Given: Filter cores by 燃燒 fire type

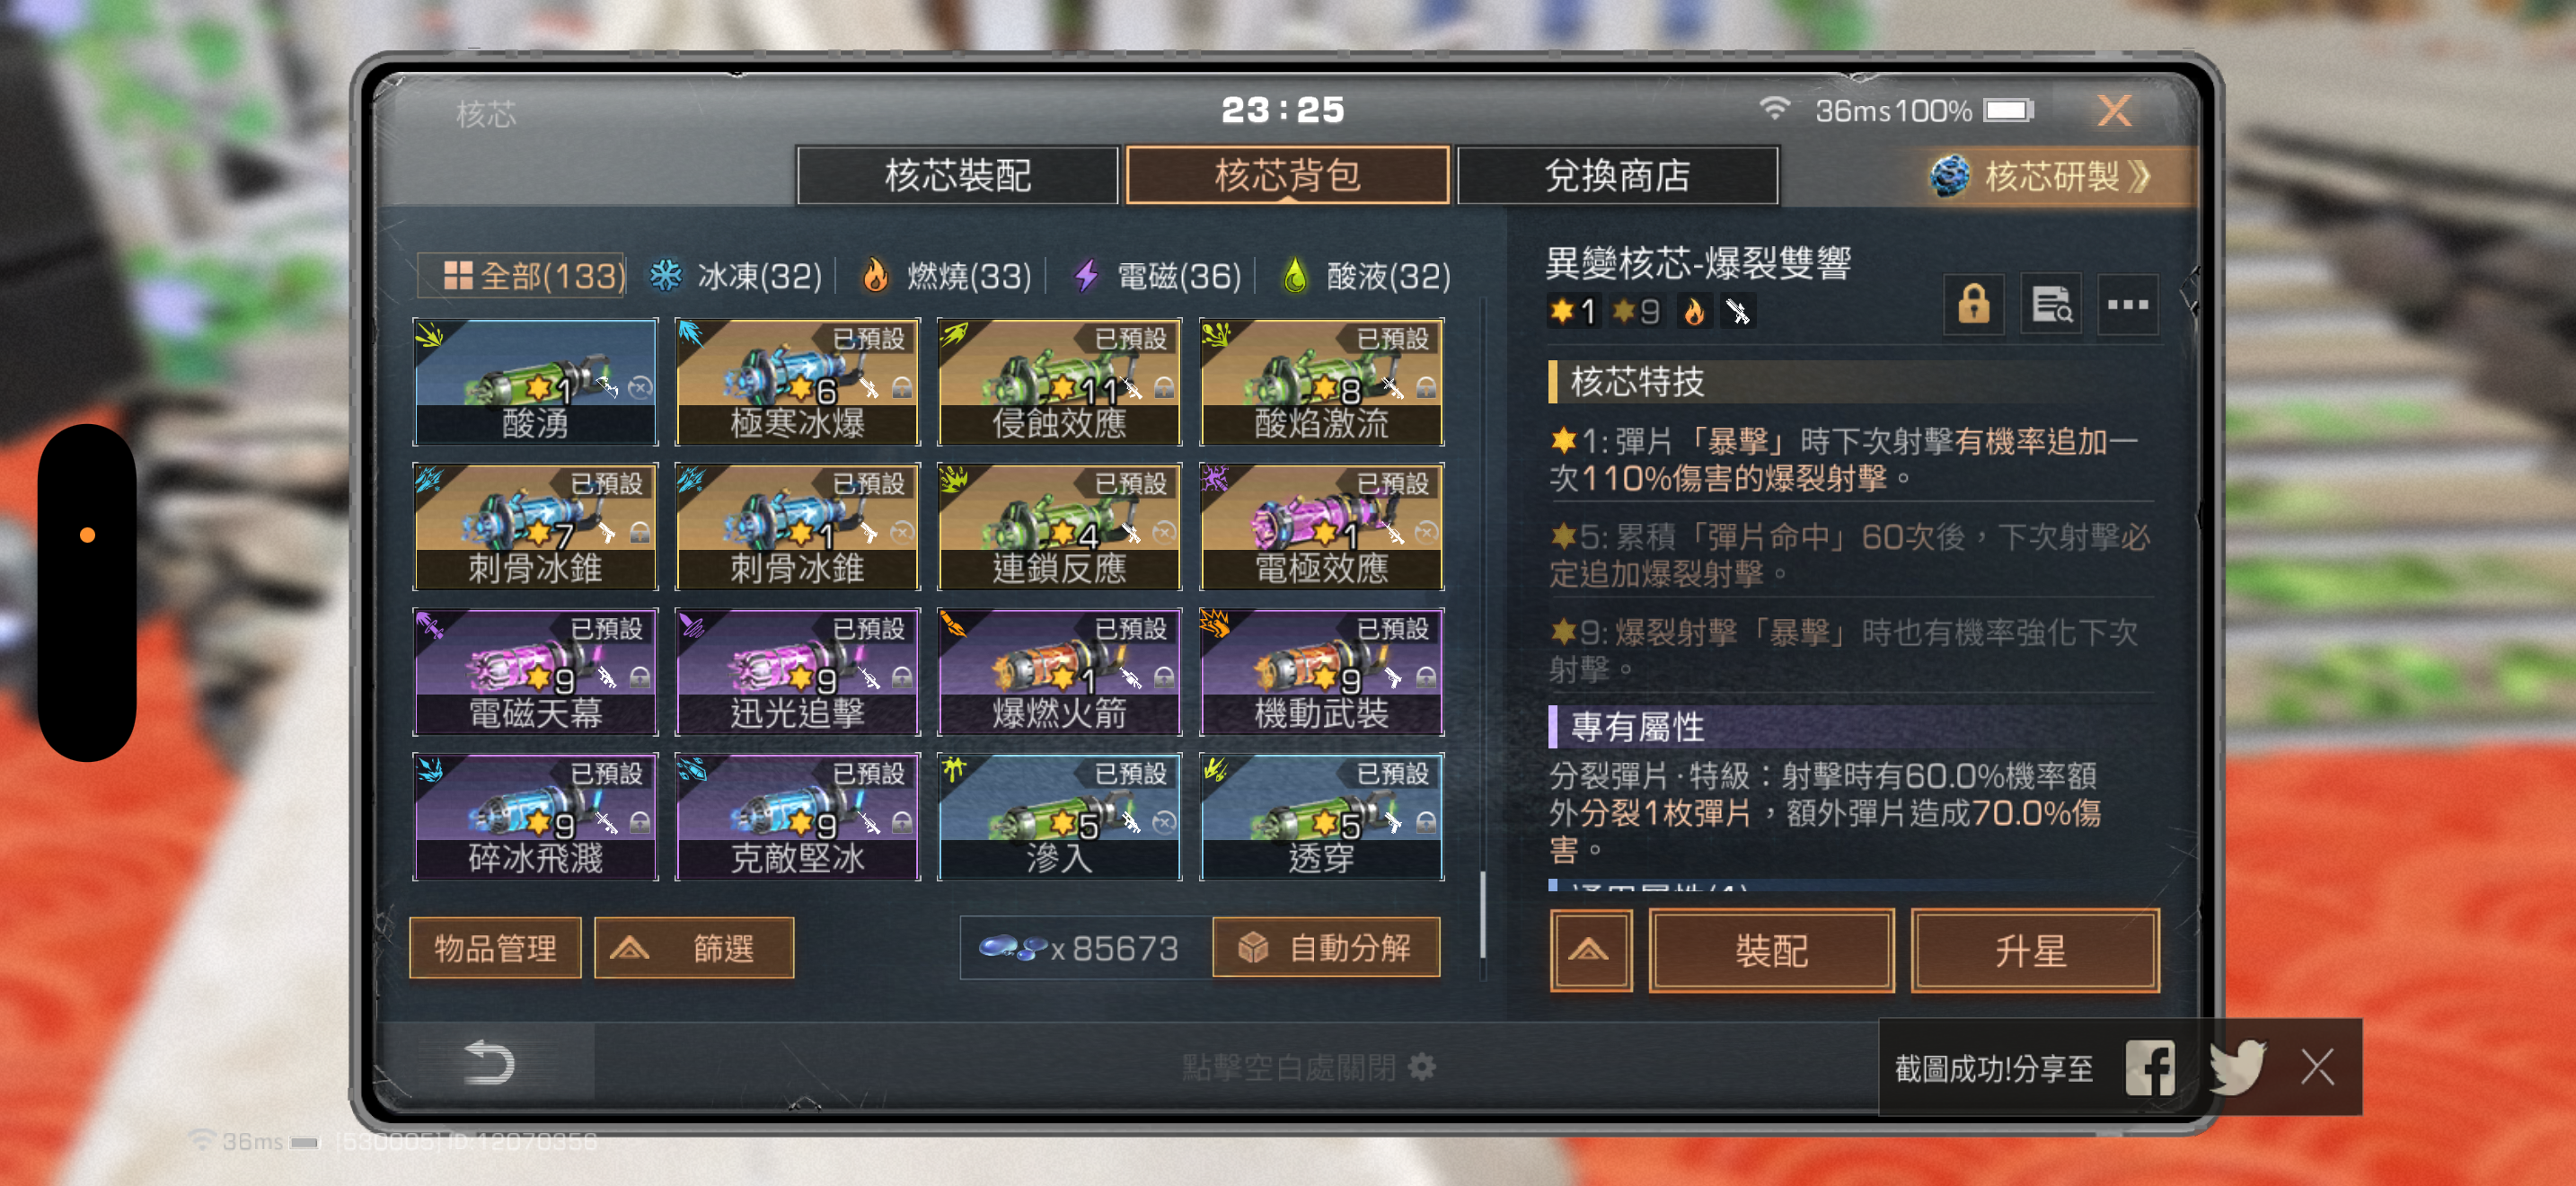Looking at the screenshot, I should pyautogui.click(x=947, y=276).
